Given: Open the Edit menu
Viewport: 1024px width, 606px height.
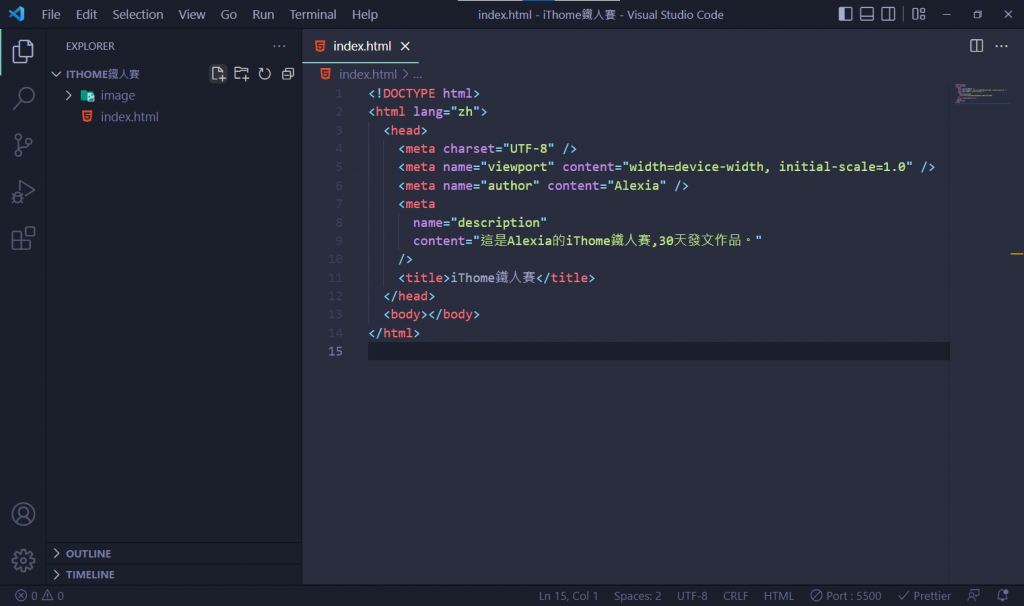Looking at the screenshot, I should click(x=86, y=14).
